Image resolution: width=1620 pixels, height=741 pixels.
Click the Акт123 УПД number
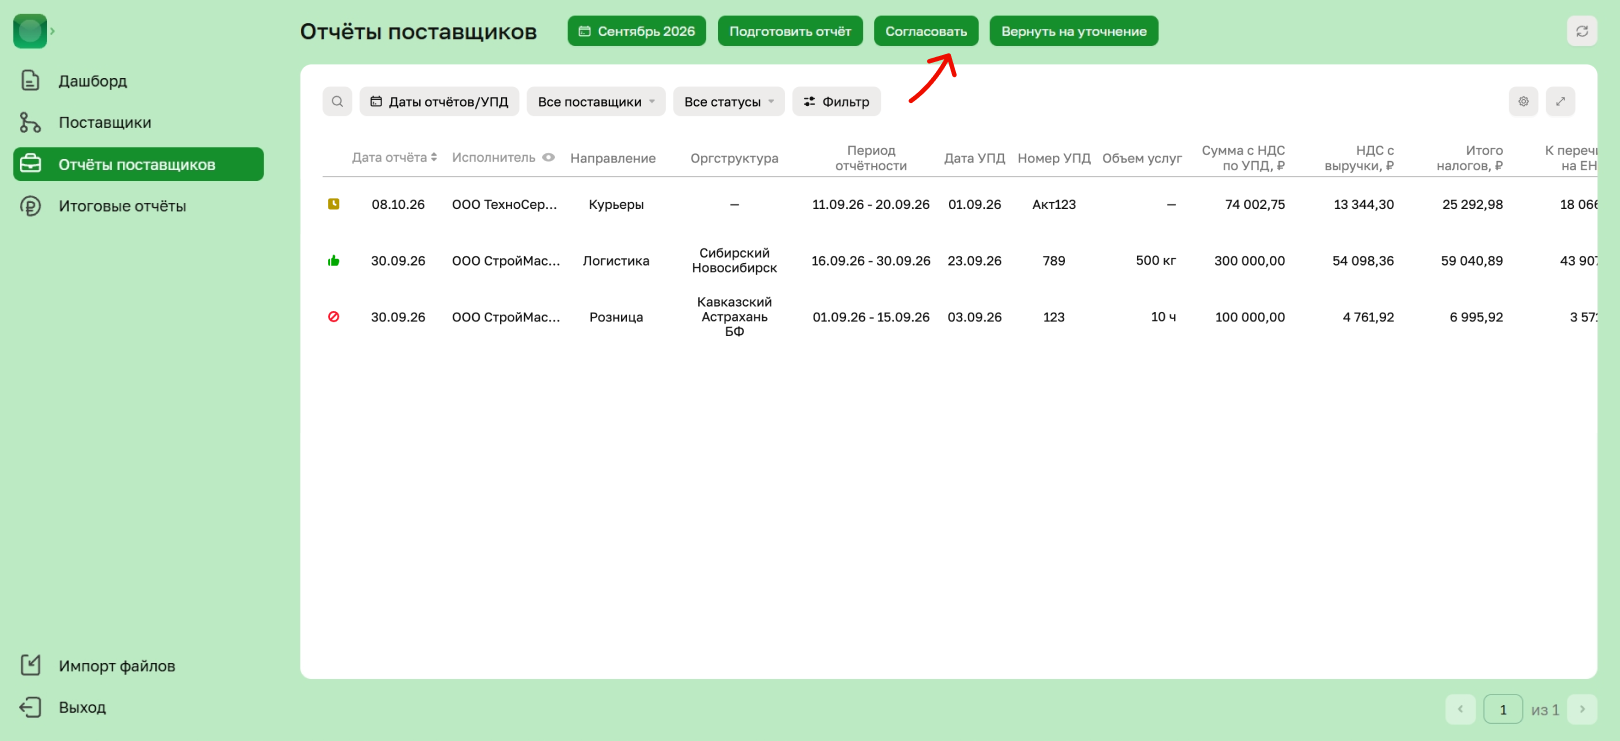[1054, 204]
